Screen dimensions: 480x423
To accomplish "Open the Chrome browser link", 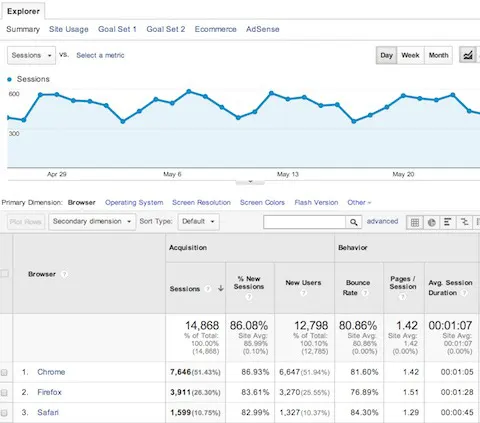I will (51, 372).
